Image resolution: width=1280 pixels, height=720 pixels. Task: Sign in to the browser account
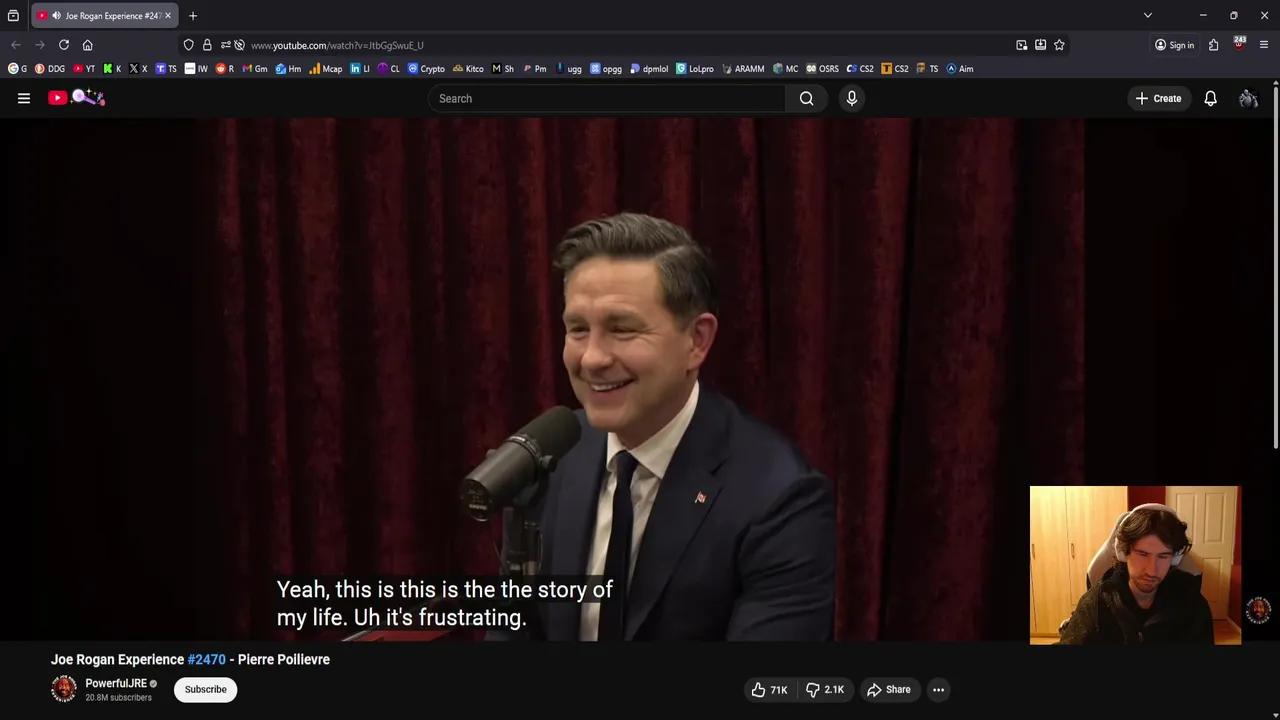(x=1174, y=45)
